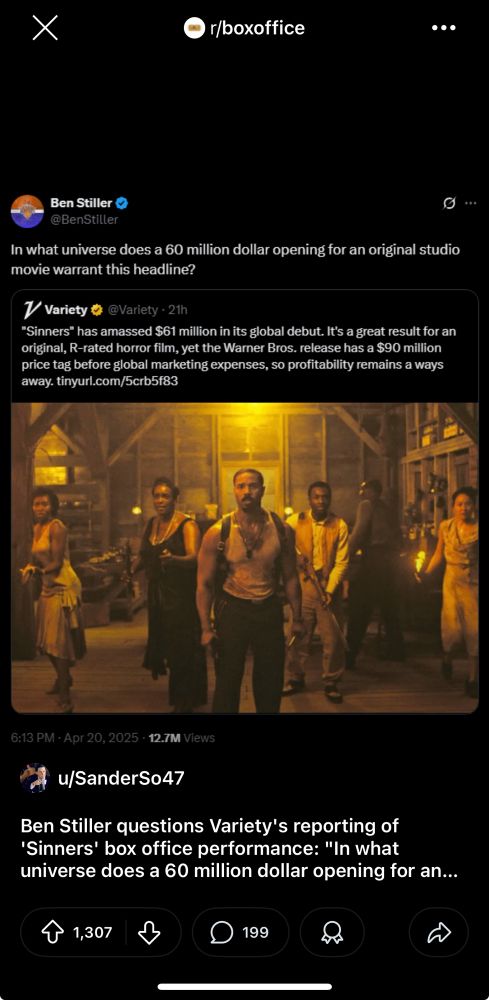489x1000 pixels.
Task: Share the post with the arrow icon
Action: [x=439, y=932]
